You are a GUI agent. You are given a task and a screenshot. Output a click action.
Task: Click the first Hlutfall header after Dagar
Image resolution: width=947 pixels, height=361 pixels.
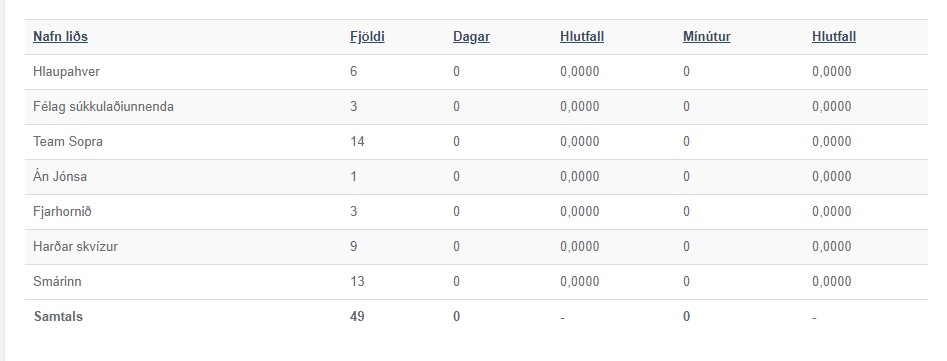582,37
